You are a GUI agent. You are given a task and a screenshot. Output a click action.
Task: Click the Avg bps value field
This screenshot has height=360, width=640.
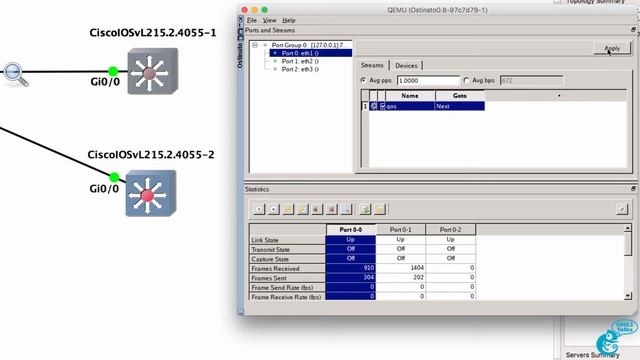coord(531,80)
